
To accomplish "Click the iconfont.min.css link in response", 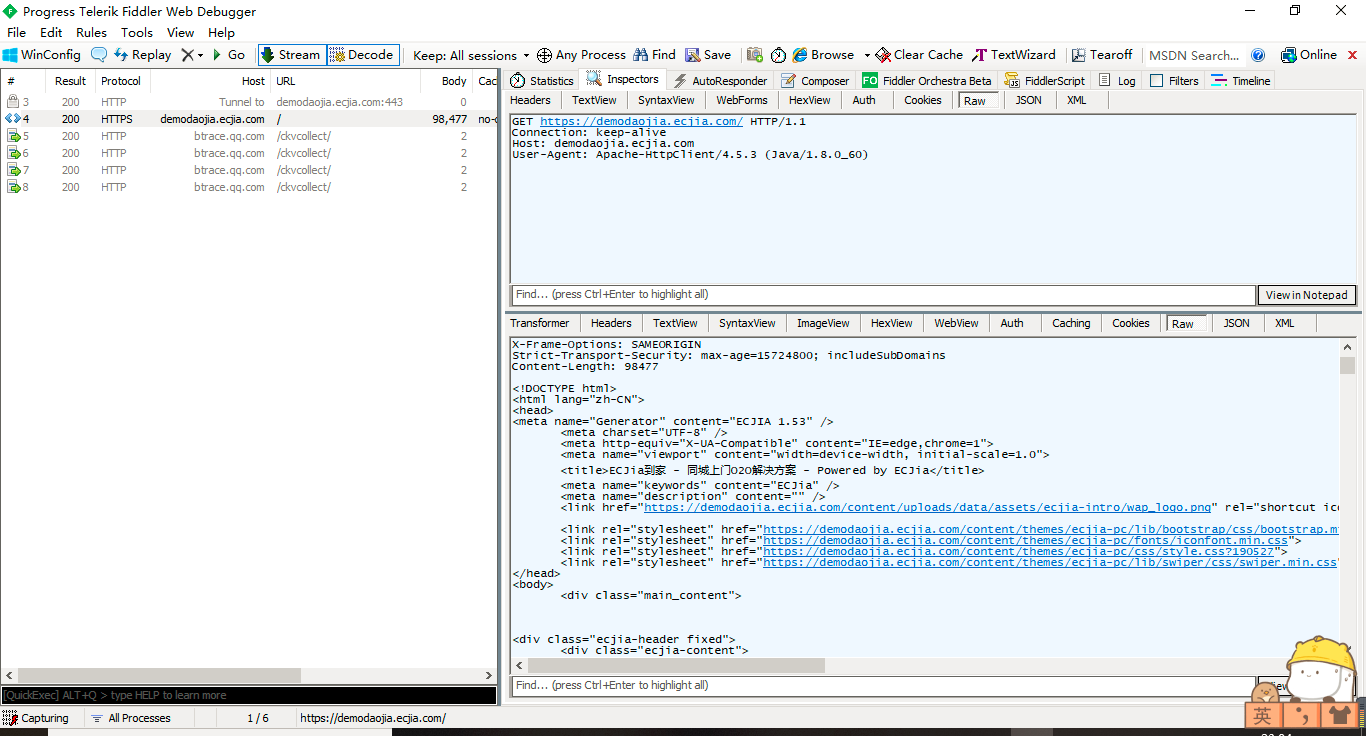I will tap(1026, 540).
